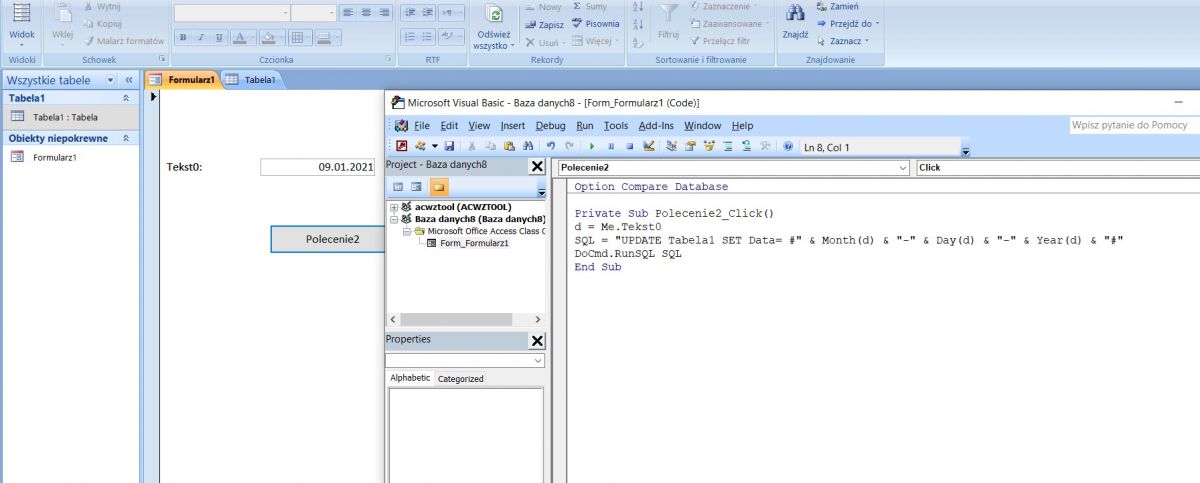This screenshot has height=483, width=1200.
Task: Click the Filtruj funnel icon
Action: click(668, 22)
